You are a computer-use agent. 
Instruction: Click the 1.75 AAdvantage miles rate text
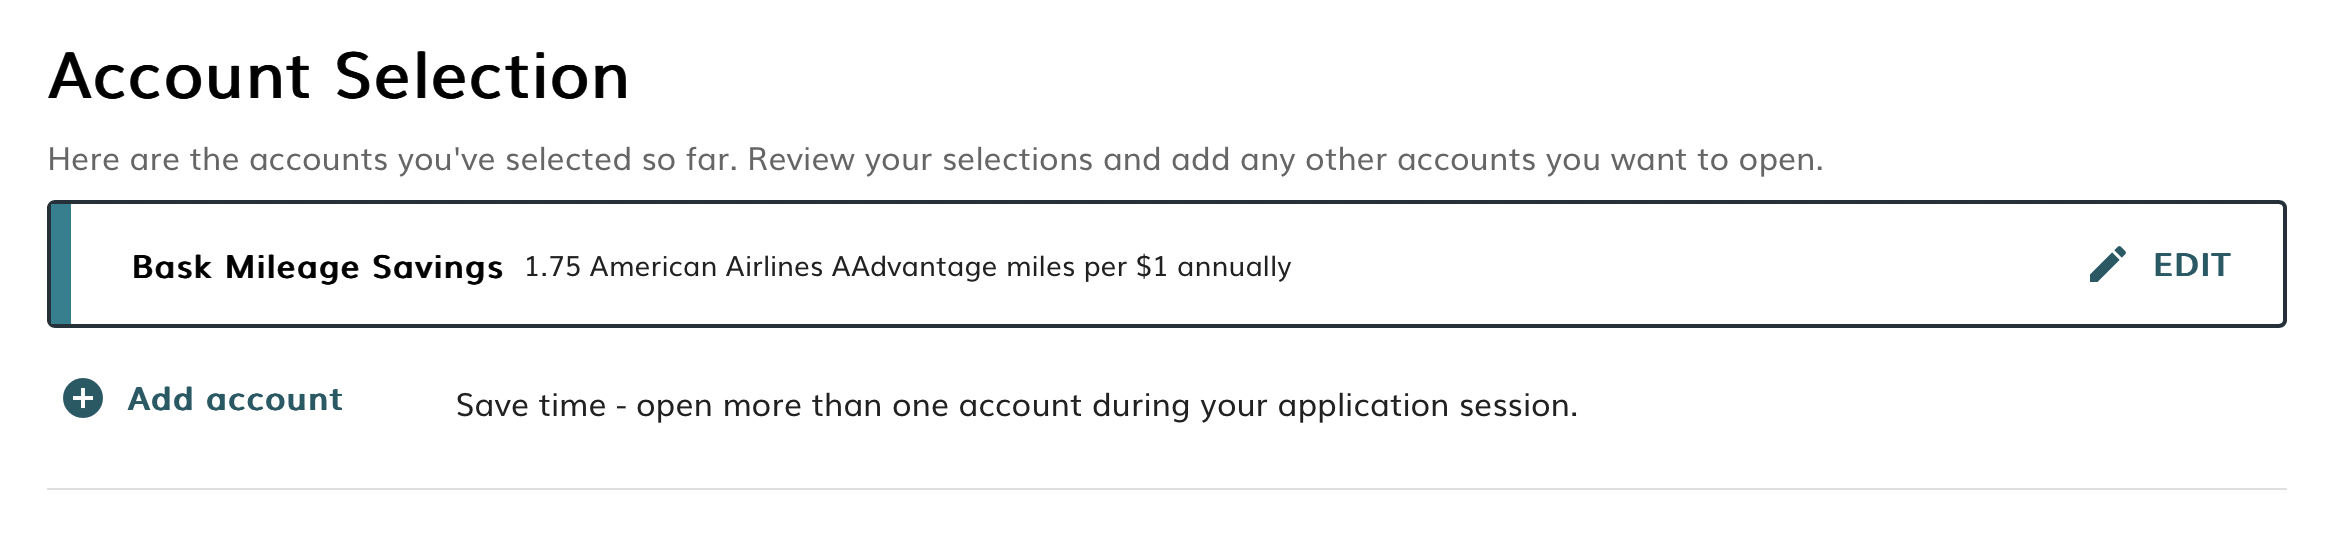tap(907, 267)
